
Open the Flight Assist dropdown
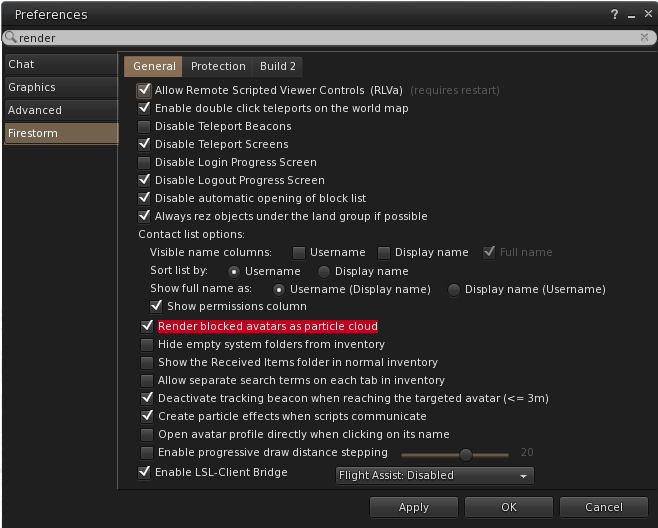tap(434, 475)
